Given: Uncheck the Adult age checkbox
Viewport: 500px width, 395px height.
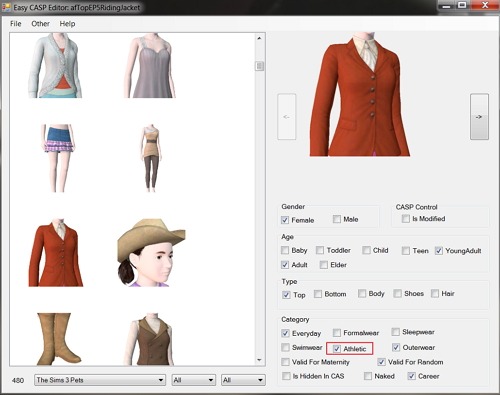Looking at the screenshot, I should (x=285, y=265).
